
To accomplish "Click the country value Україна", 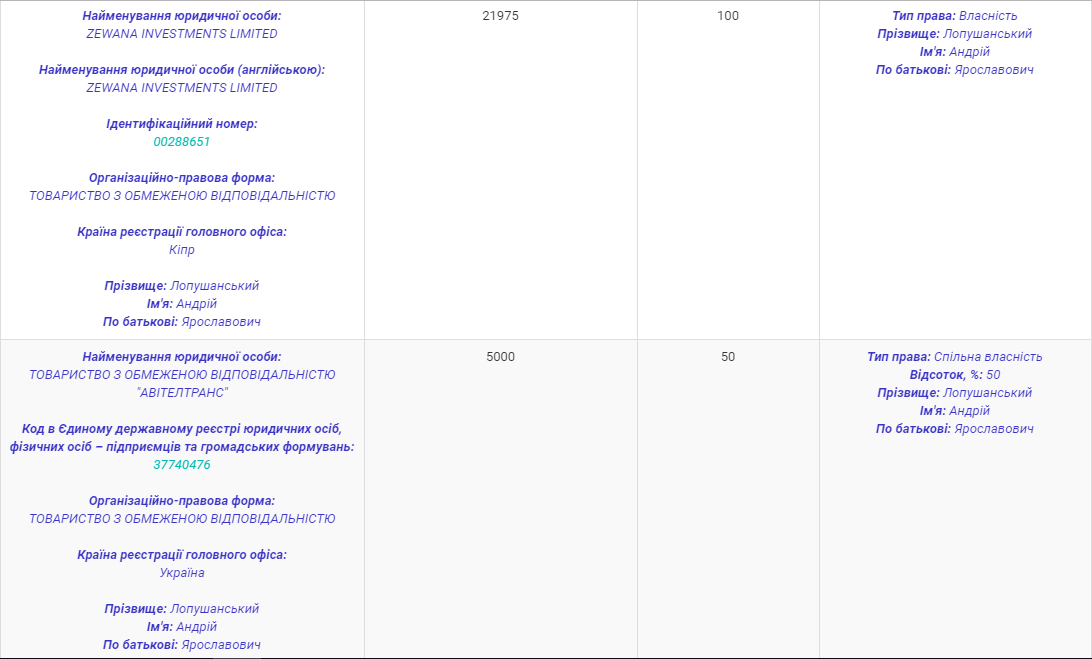I will (181, 573).
